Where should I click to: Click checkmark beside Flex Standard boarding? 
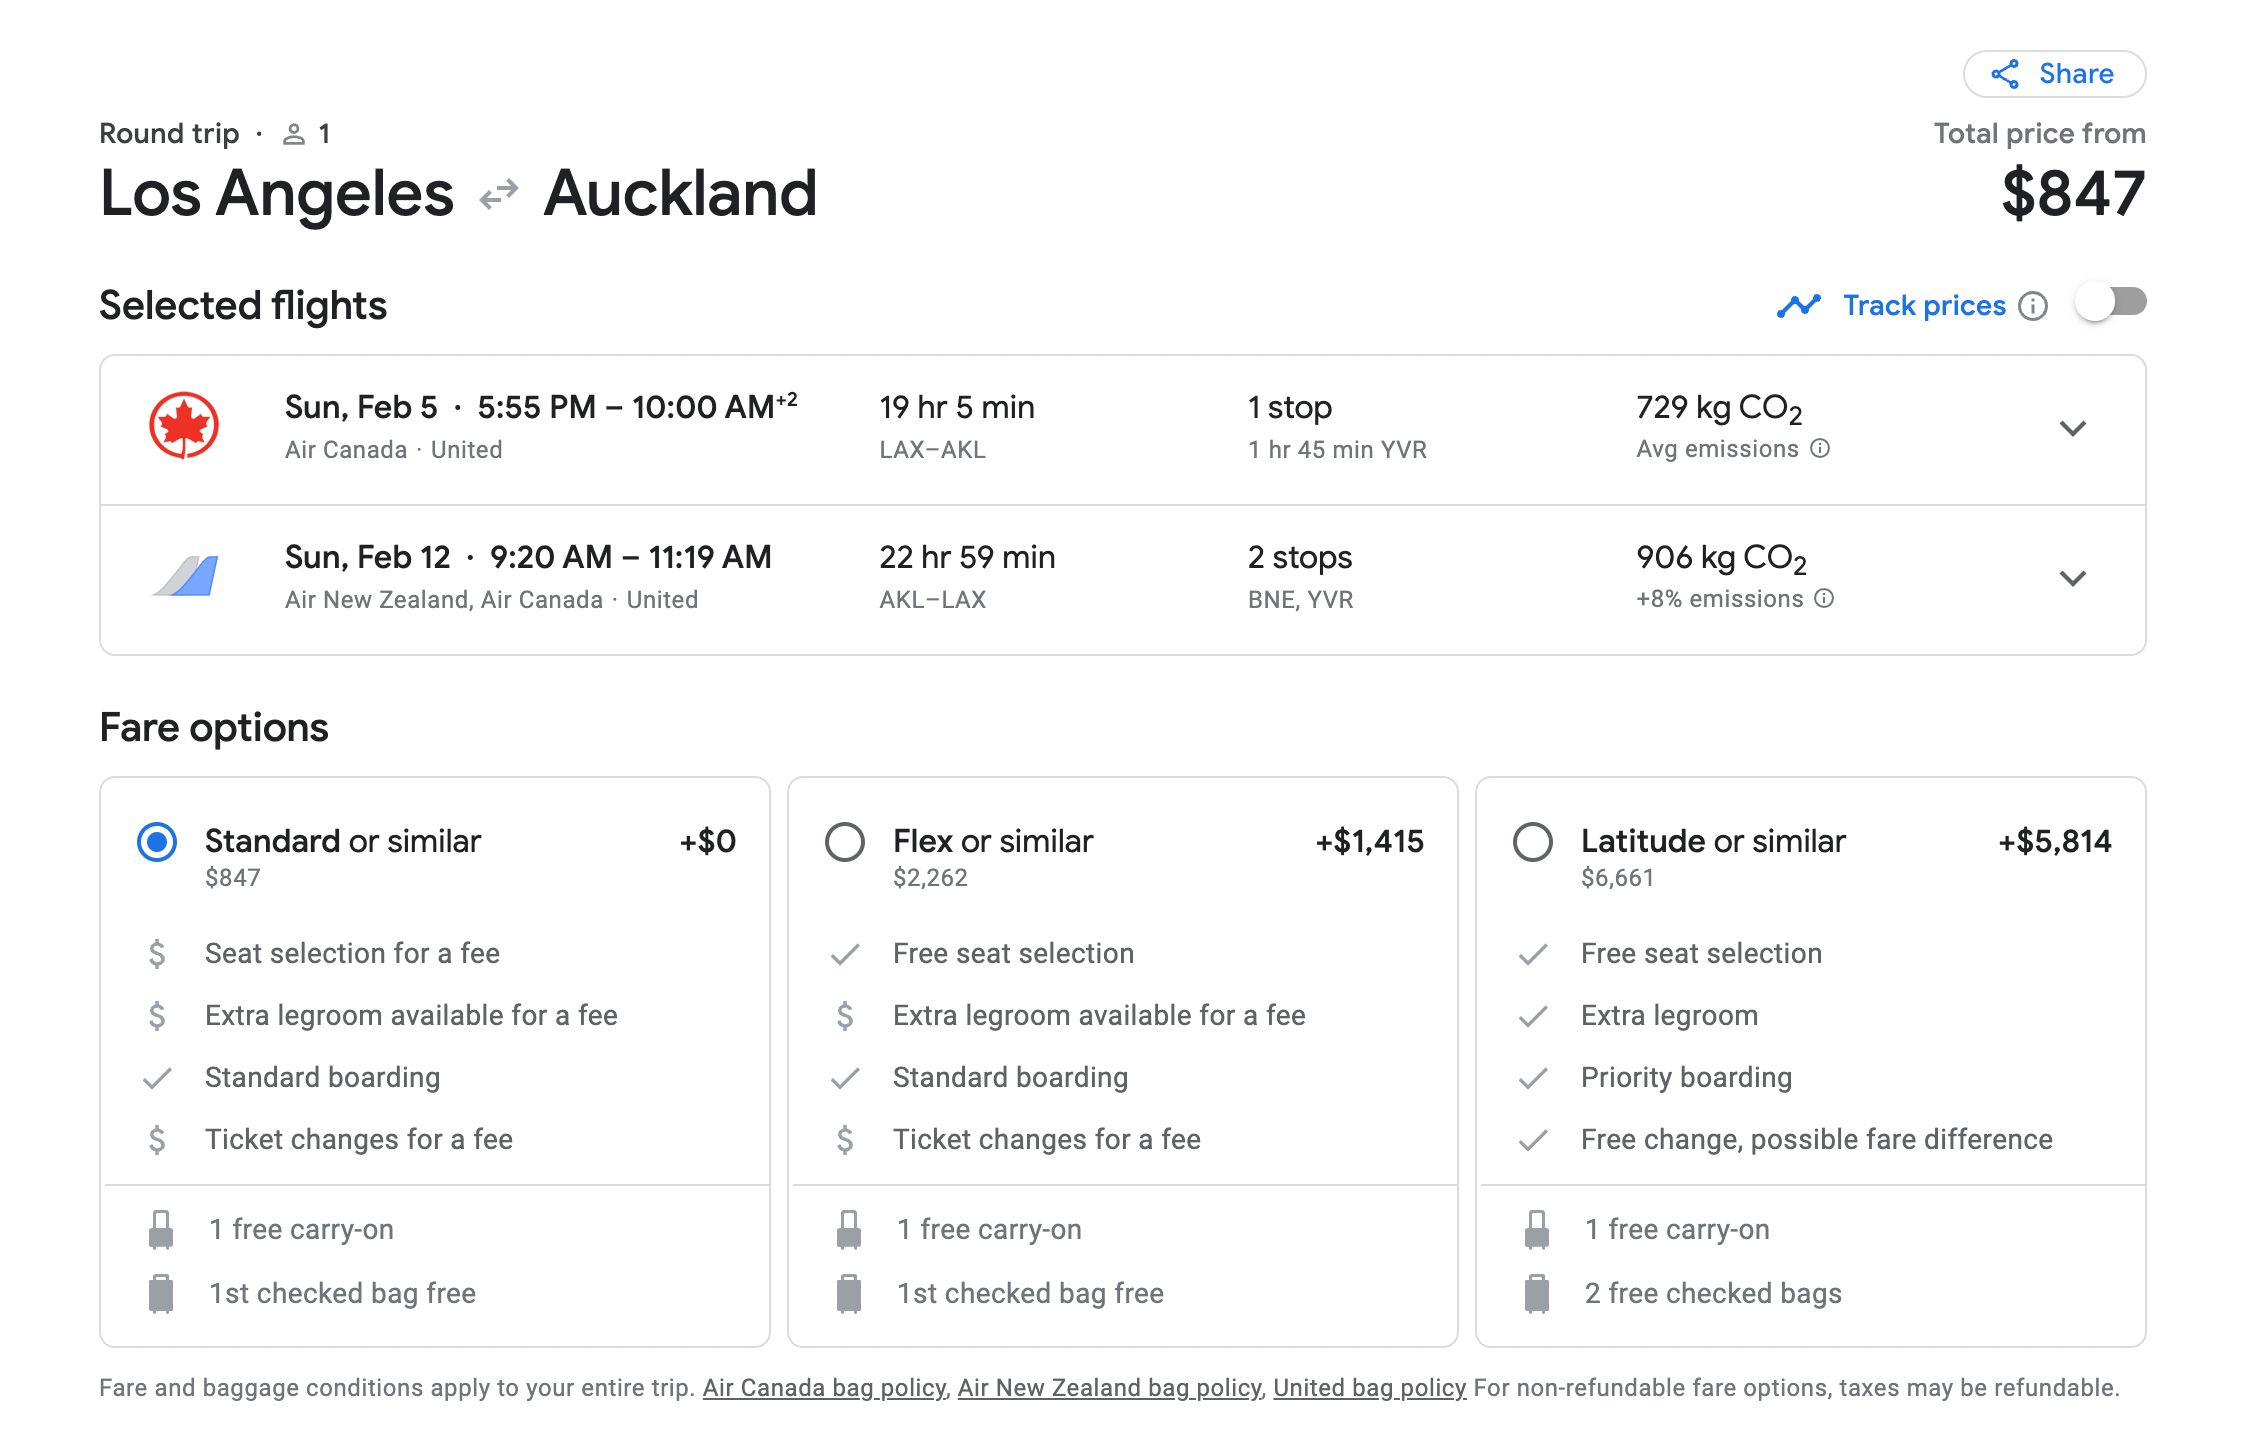(x=845, y=1078)
